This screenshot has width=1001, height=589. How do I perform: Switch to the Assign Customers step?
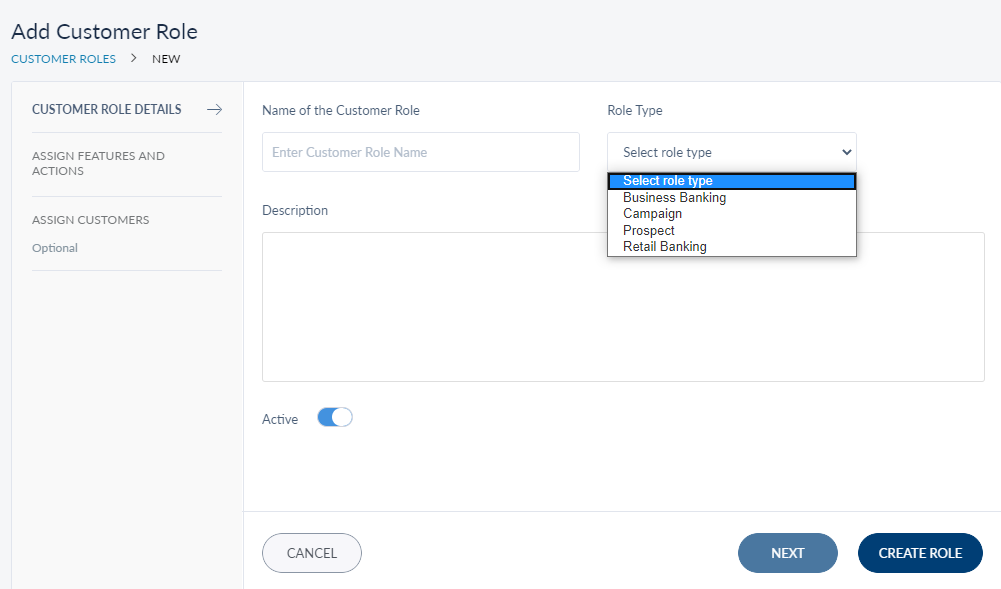pos(90,220)
